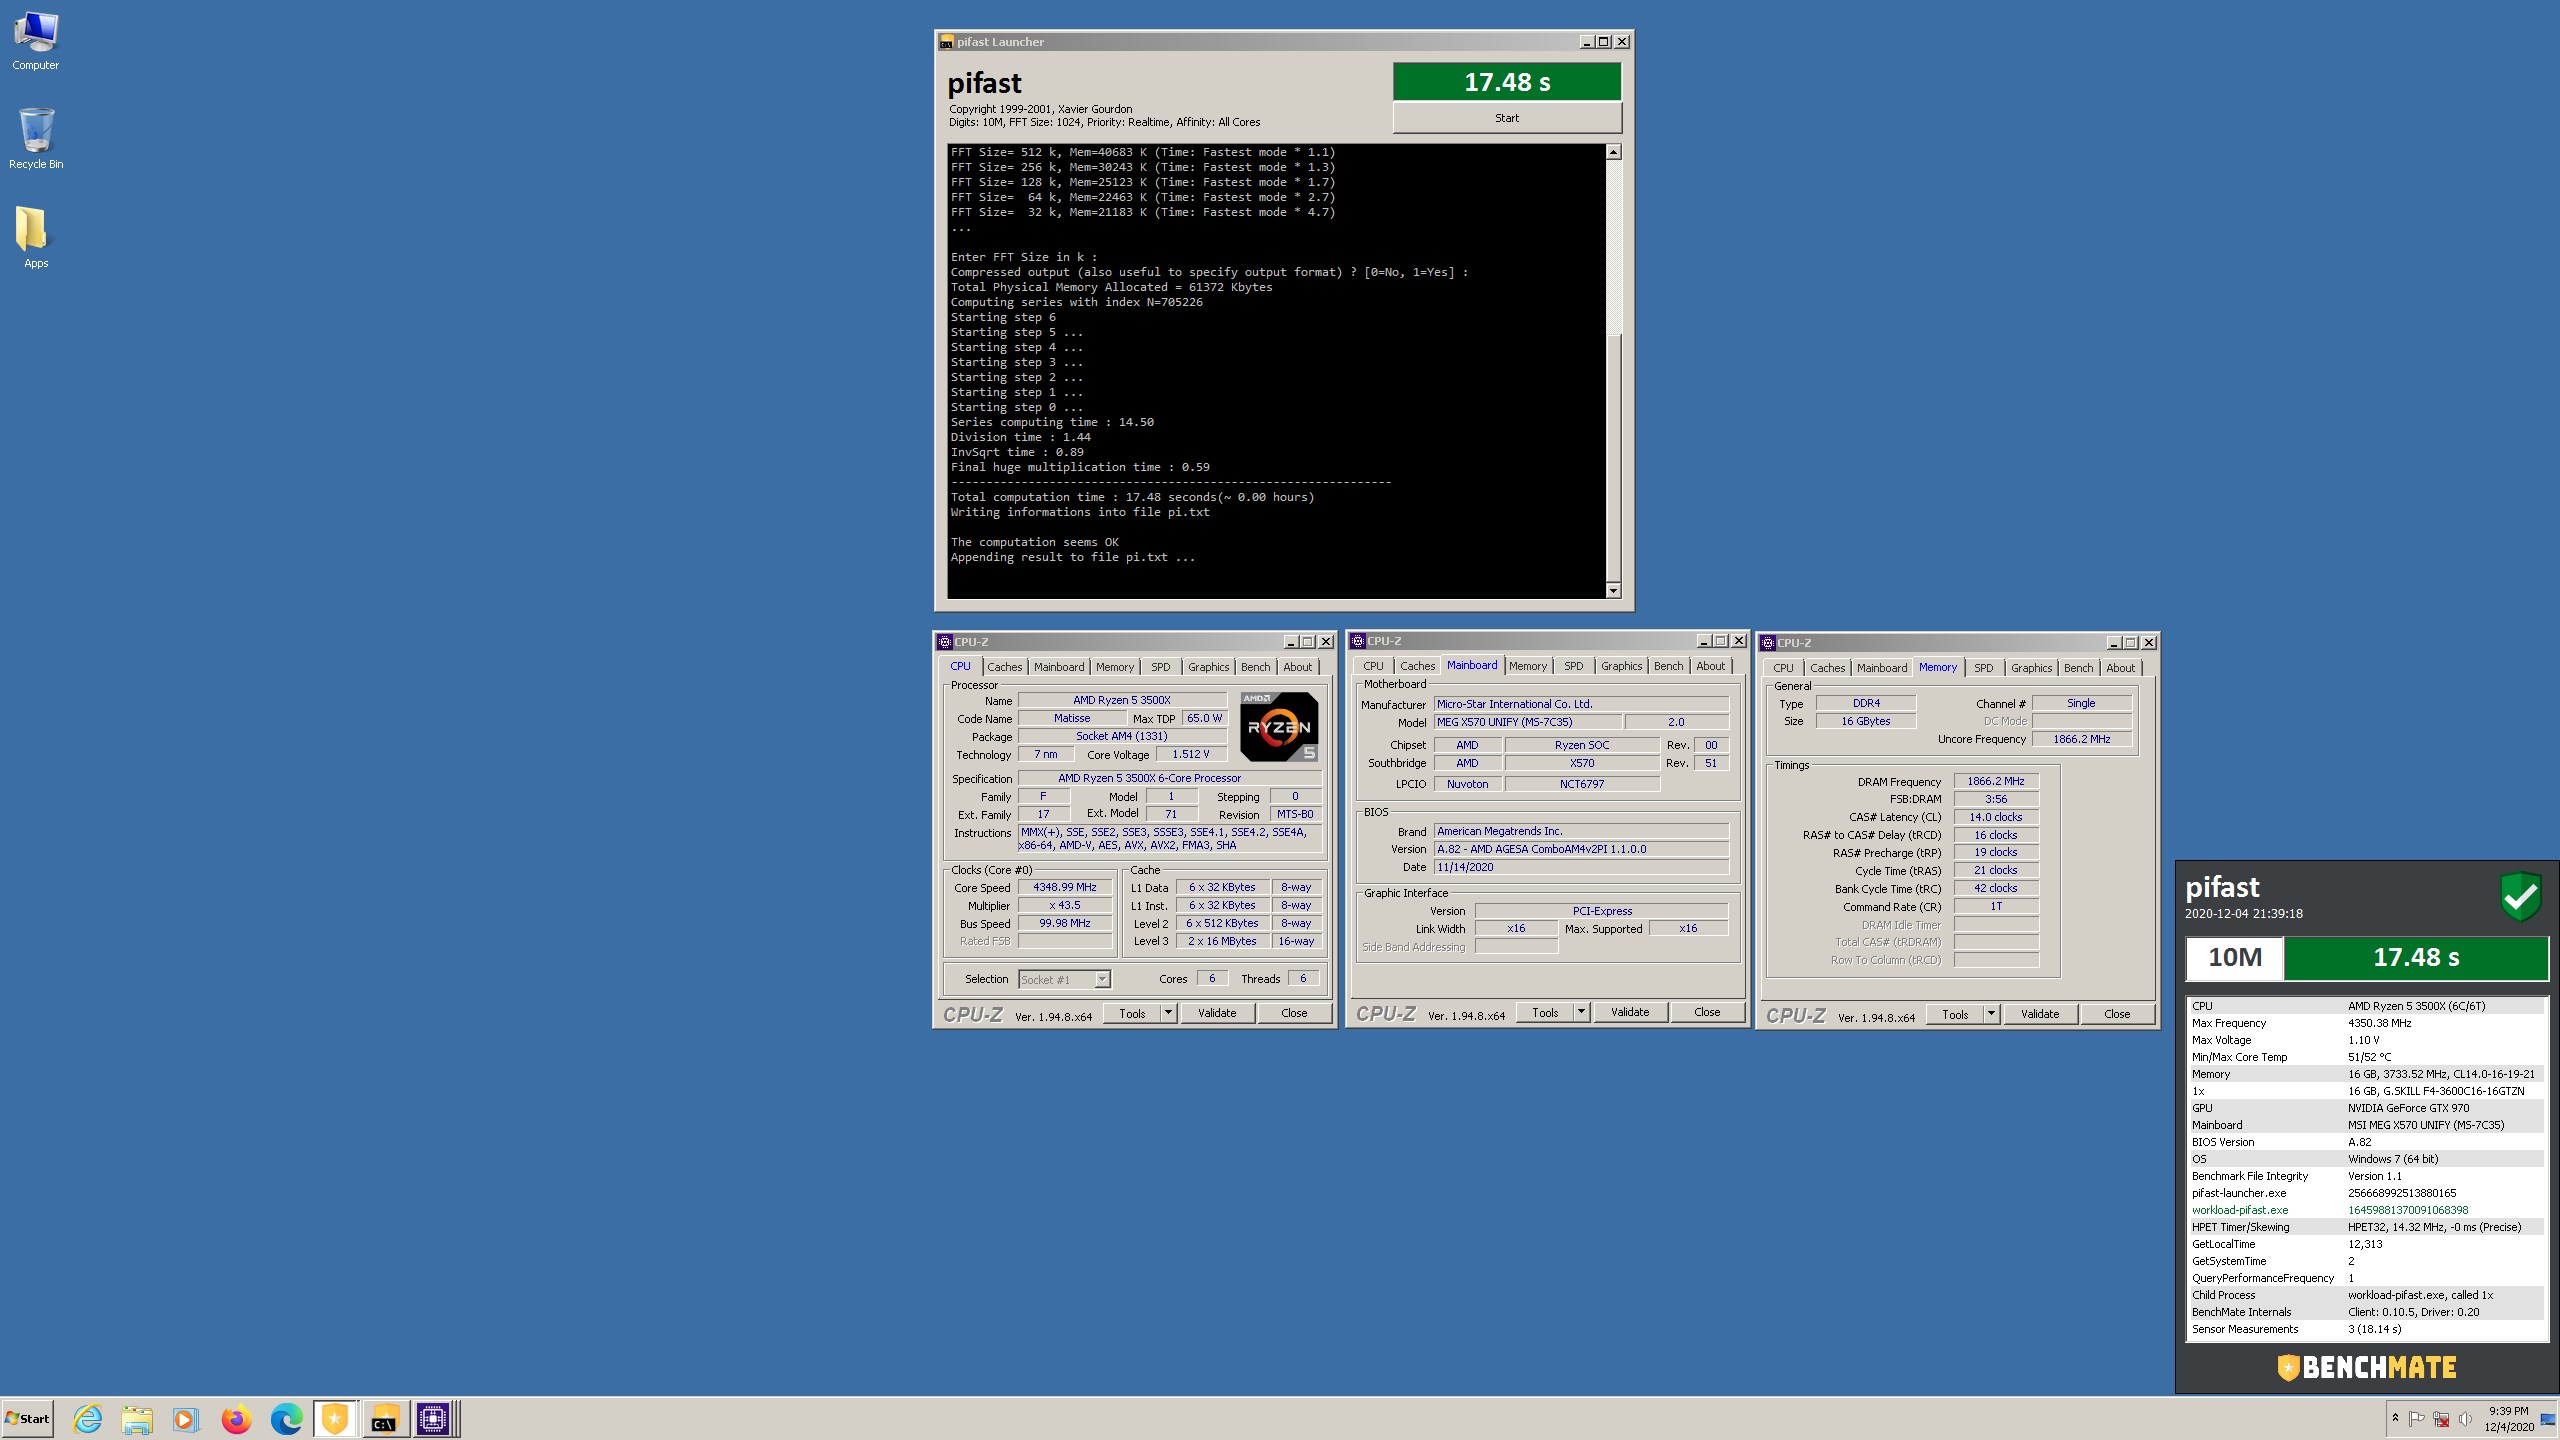Open Tools dropdown arrow in CPU-Z Mainboard window
2560x1440 pixels.
coord(1581,1012)
